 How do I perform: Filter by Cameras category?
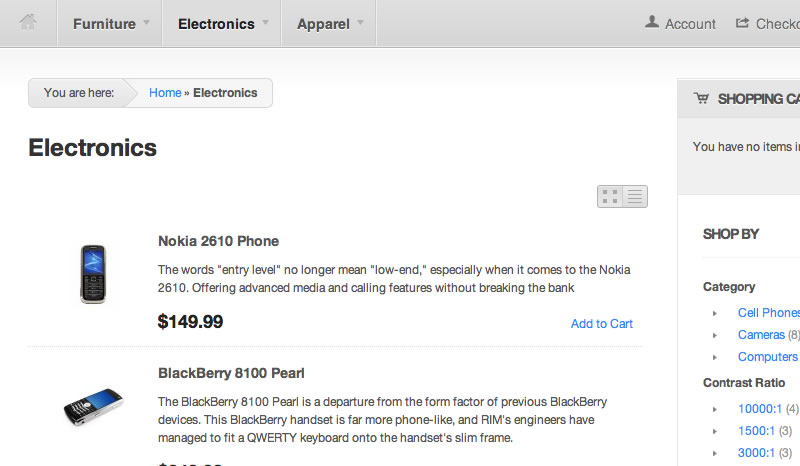pyautogui.click(x=761, y=335)
